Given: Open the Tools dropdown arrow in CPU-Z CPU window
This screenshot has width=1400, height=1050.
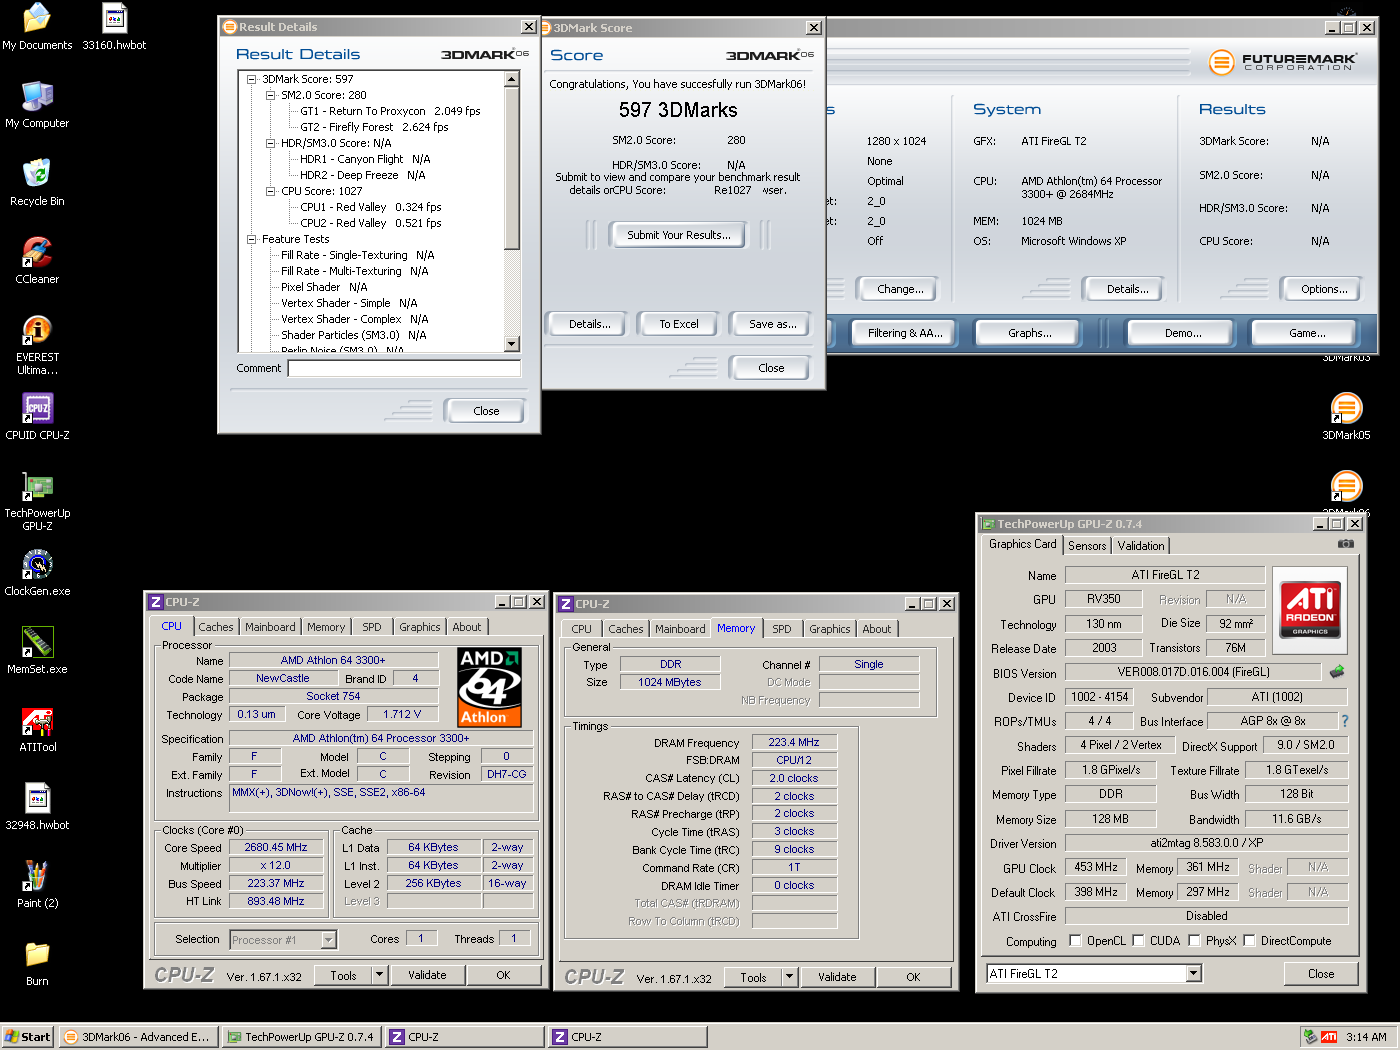Looking at the screenshot, I should pyautogui.click(x=379, y=975).
